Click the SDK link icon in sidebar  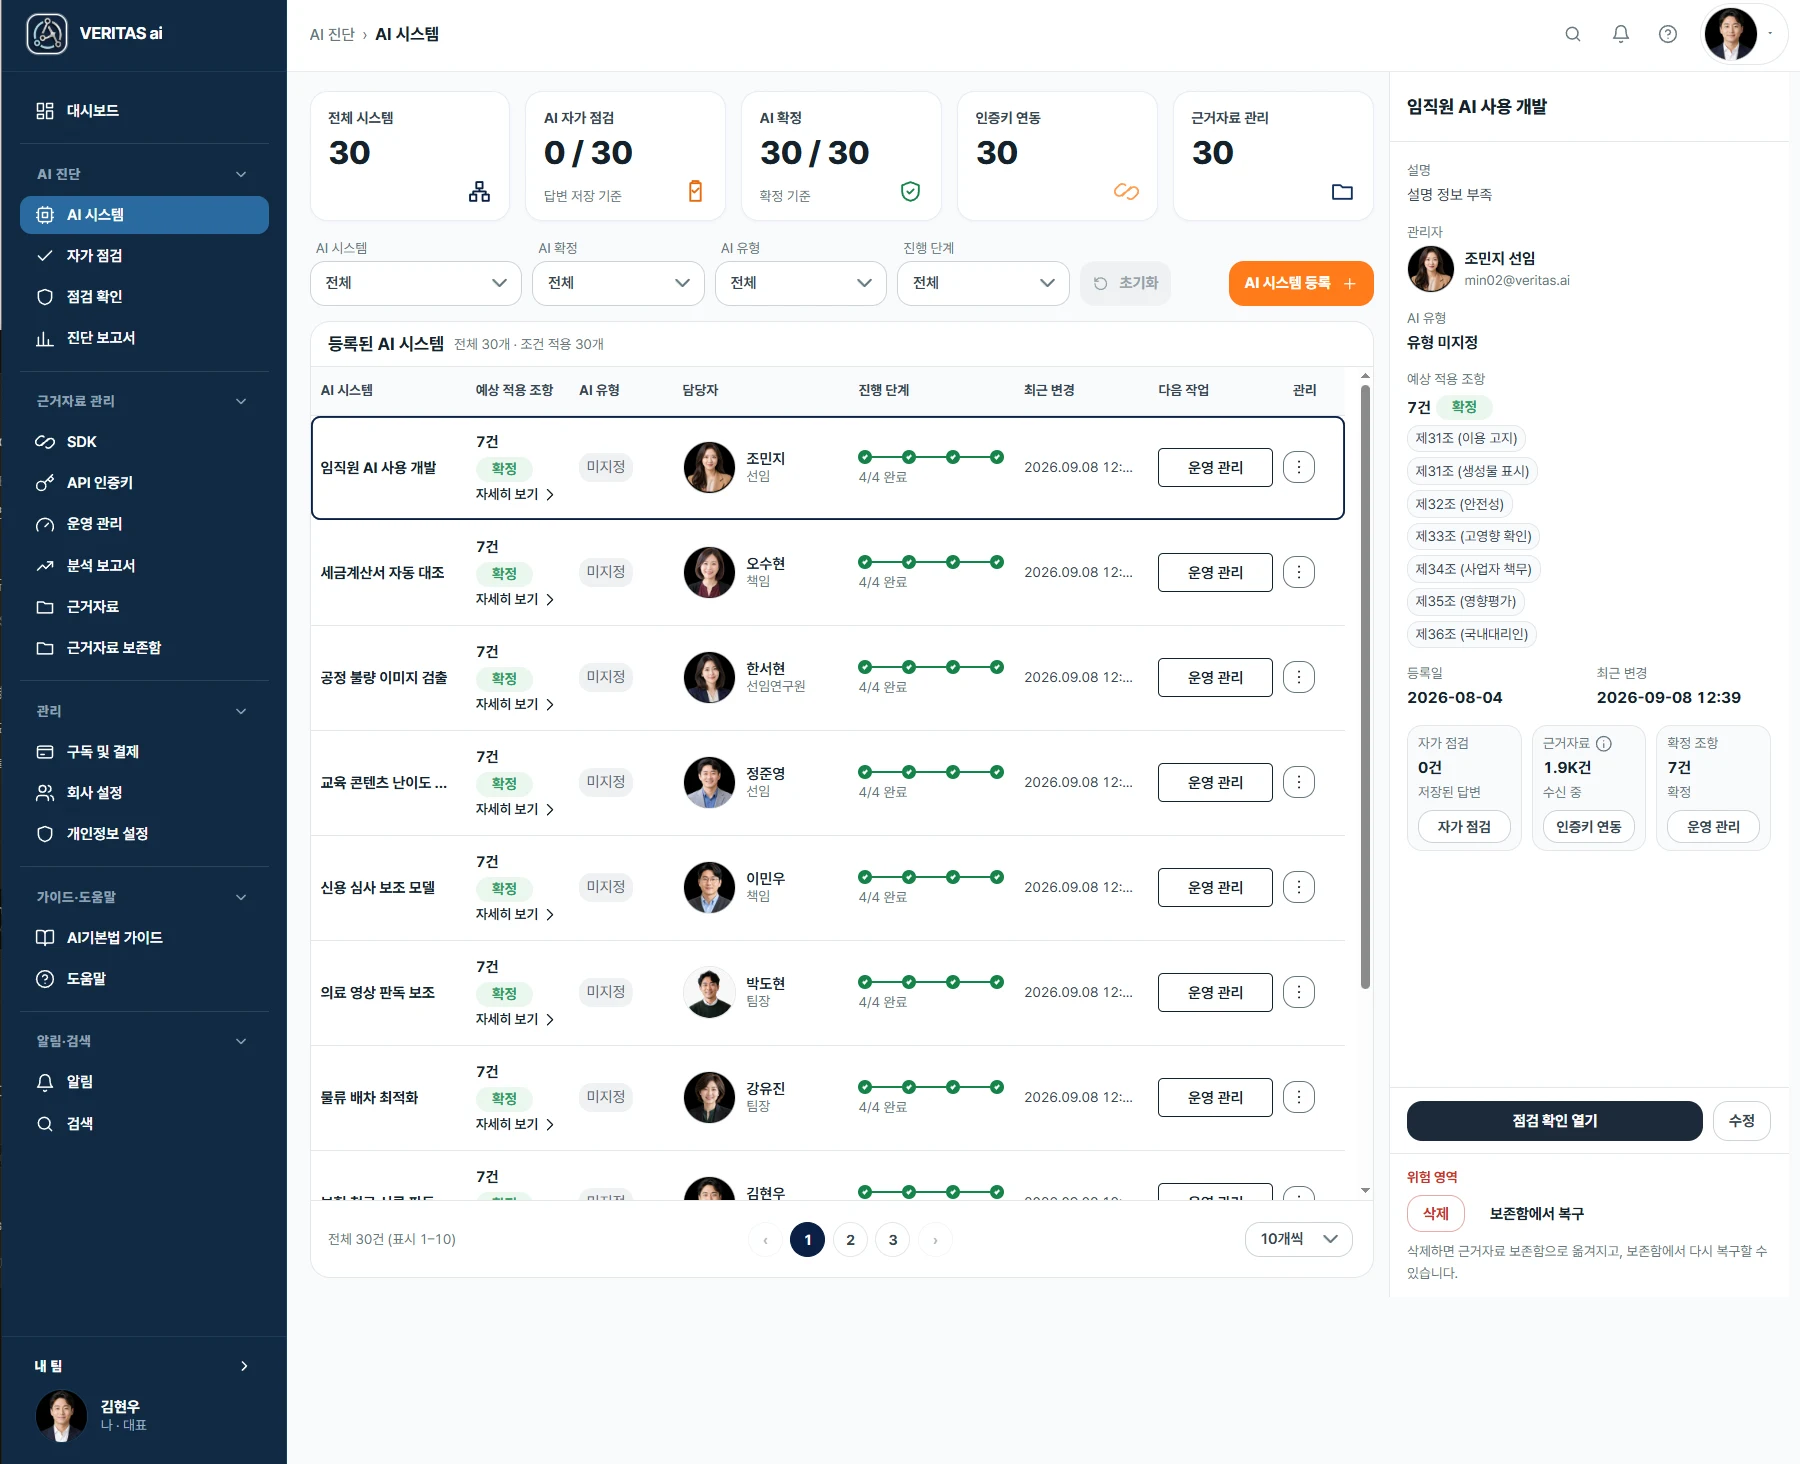[45, 442]
